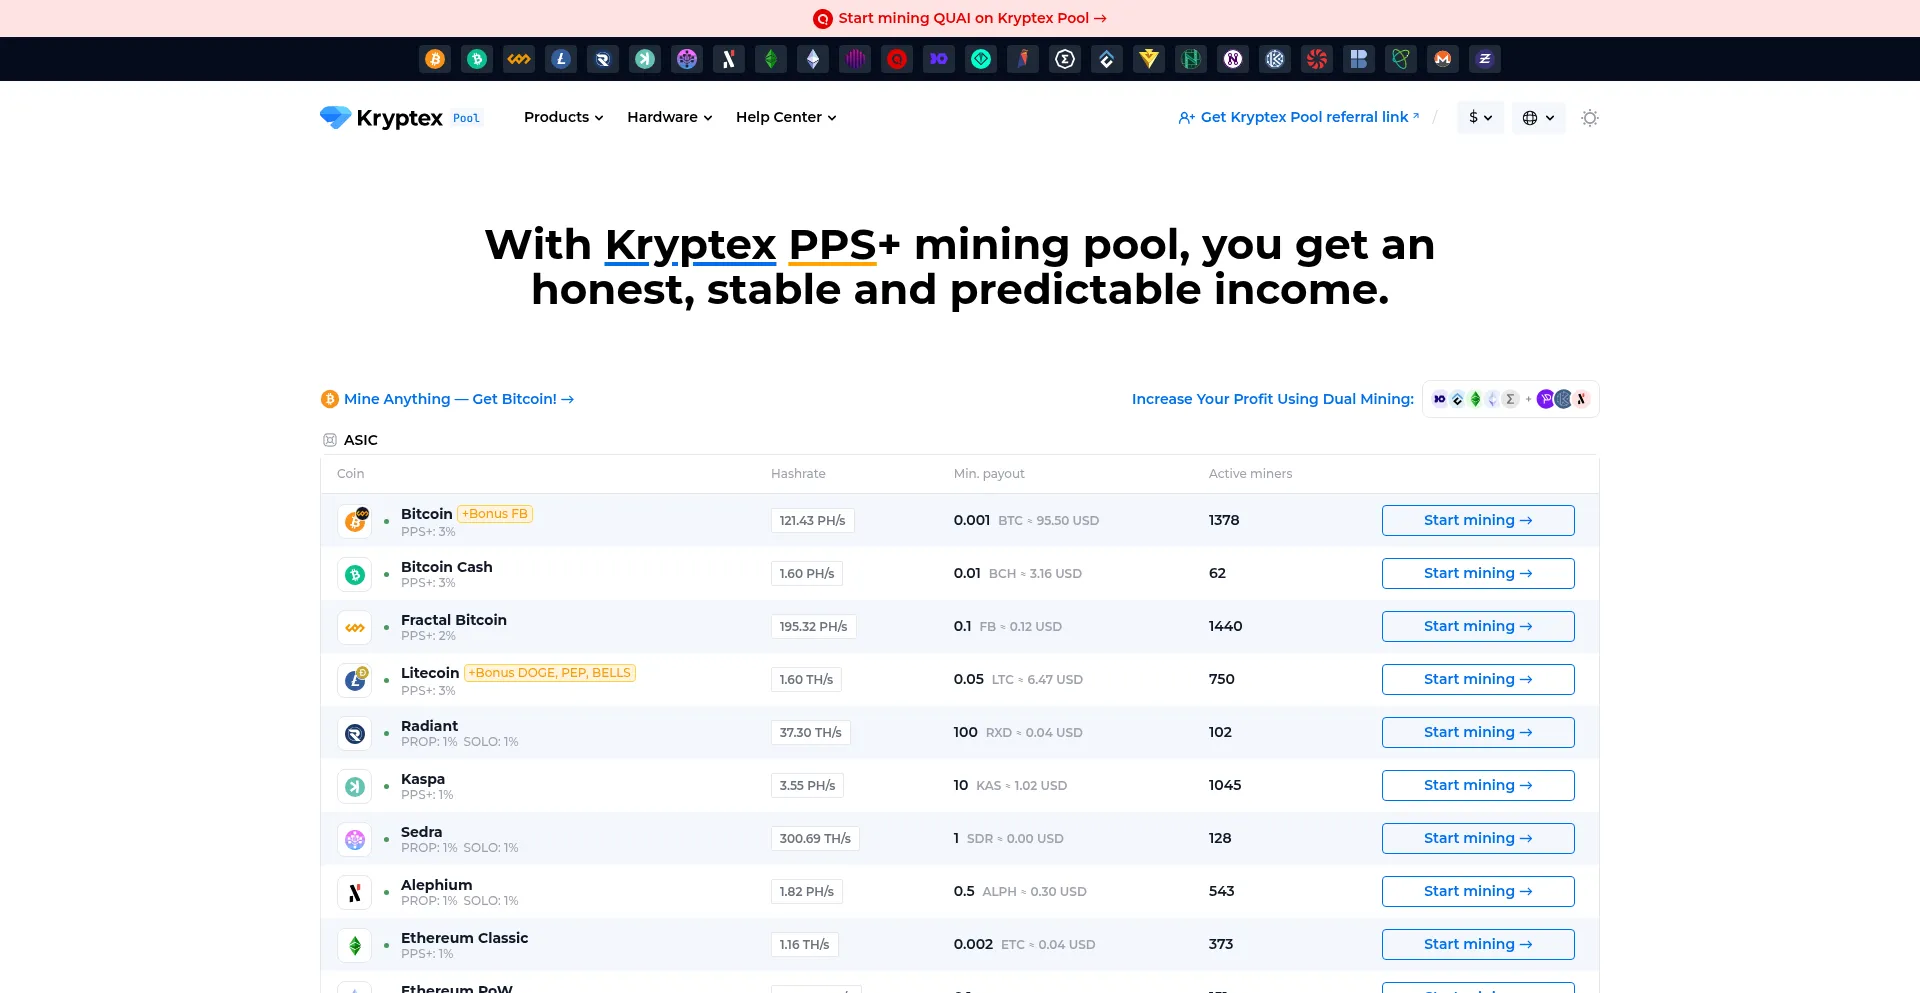
Task: Open the currency $ dropdown
Action: tap(1480, 117)
